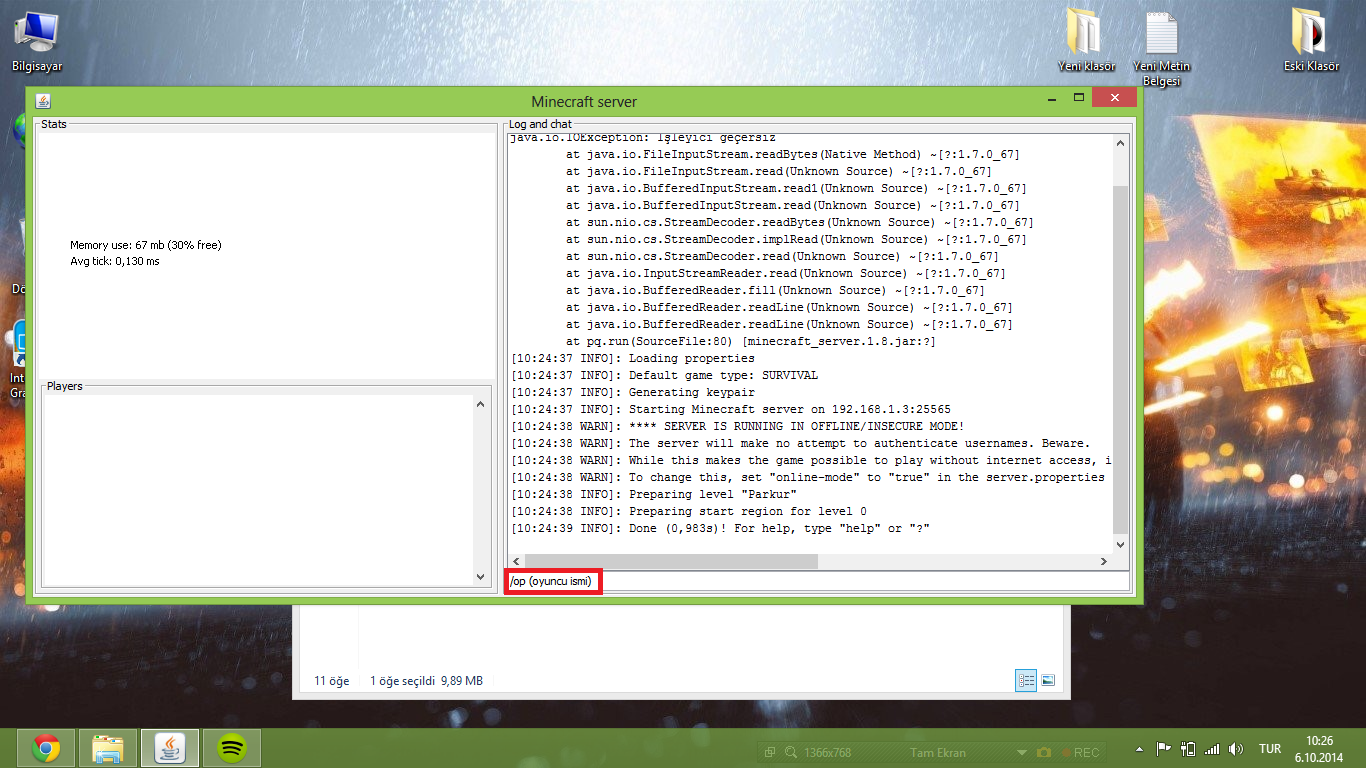1366x768 pixels.
Task: Click the Players list scroll up arrow
Action: point(480,405)
